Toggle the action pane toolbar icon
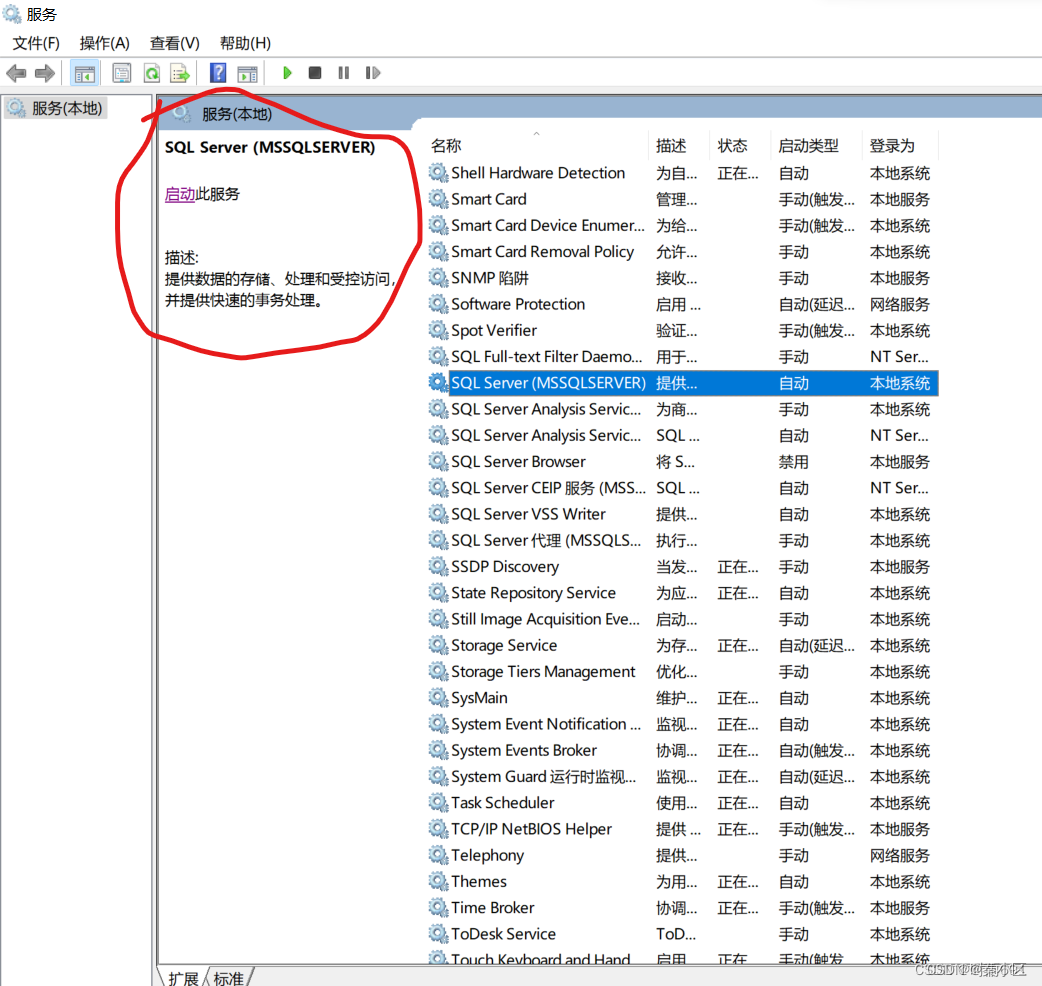This screenshot has width=1042, height=986. pyautogui.click(x=247, y=73)
